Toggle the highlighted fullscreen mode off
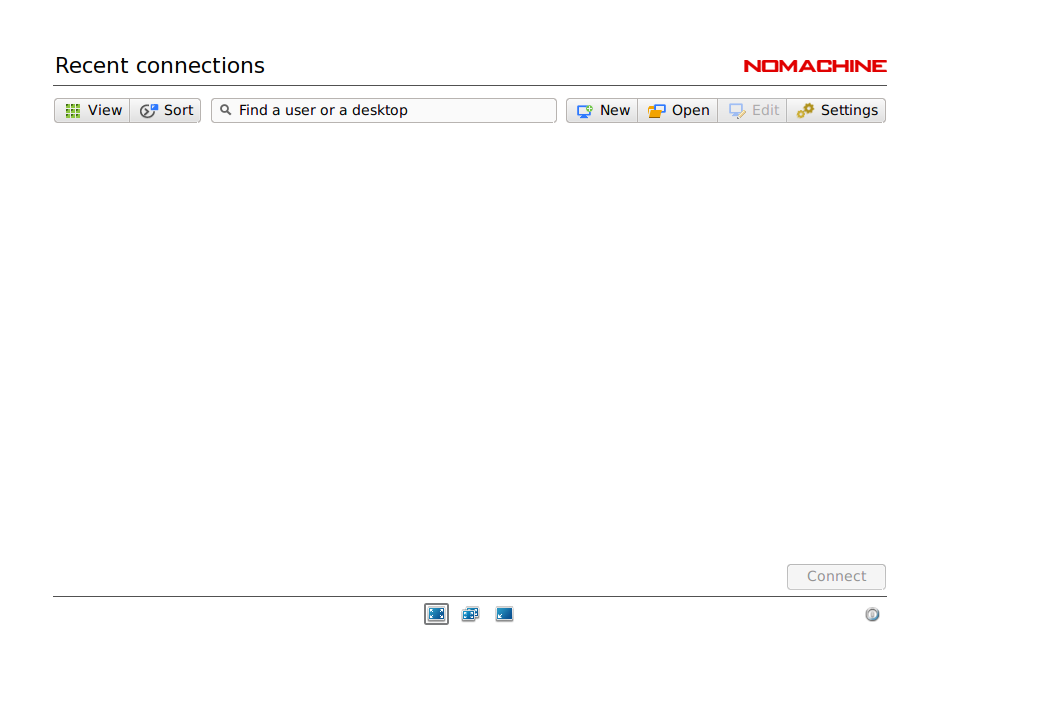 pos(436,613)
